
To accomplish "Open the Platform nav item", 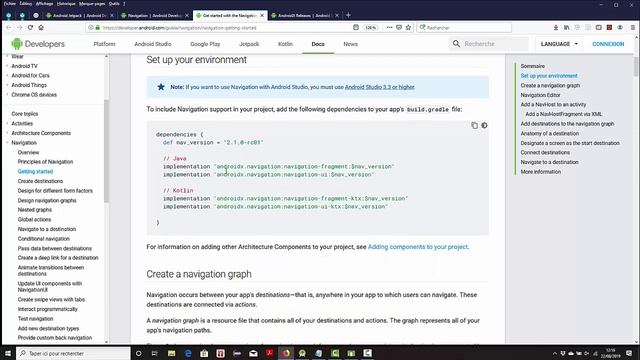I will (x=104, y=44).
